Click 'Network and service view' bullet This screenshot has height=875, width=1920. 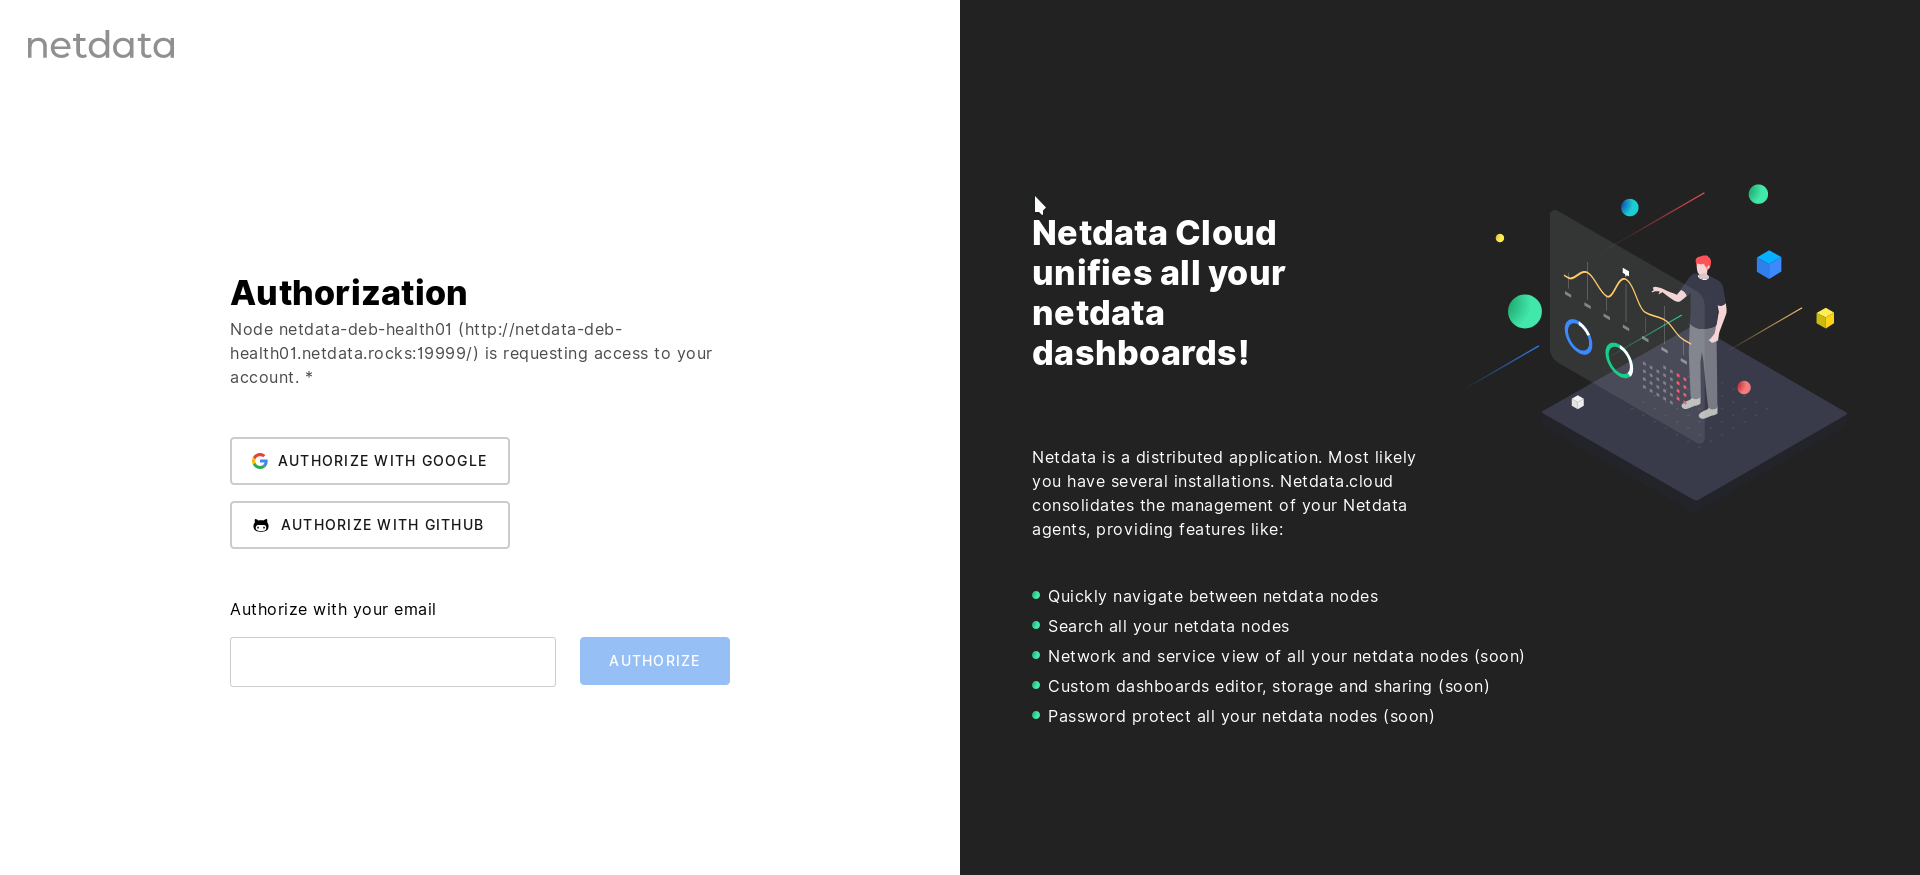click(x=1286, y=656)
